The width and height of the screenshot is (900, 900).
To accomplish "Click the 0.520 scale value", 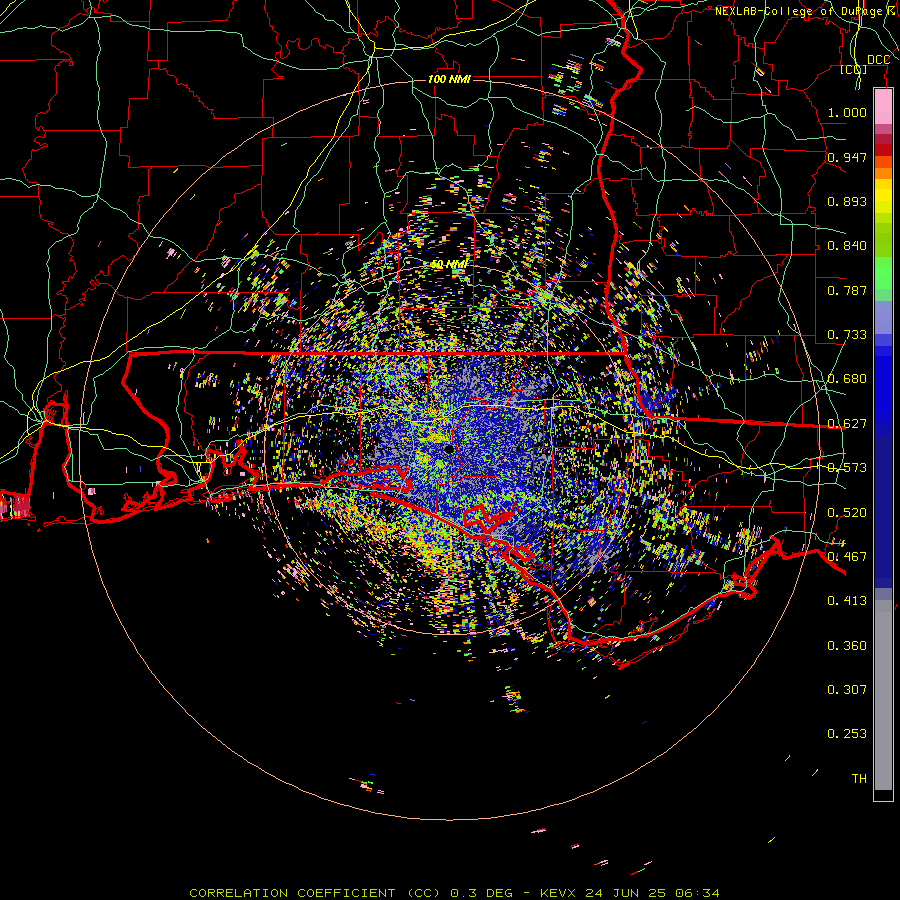I will [847, 513].
